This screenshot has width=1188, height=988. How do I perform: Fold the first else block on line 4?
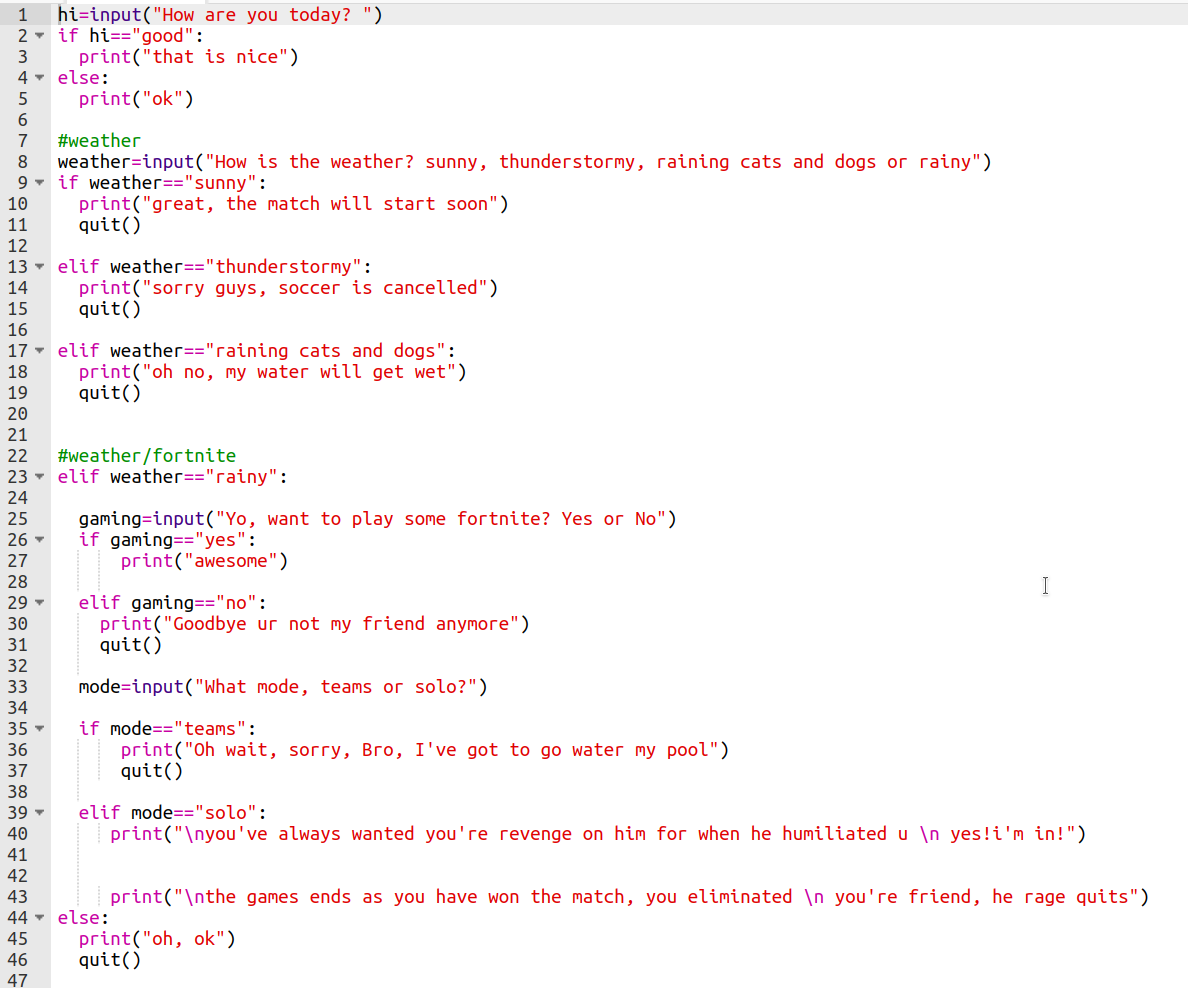coord(39,78)
